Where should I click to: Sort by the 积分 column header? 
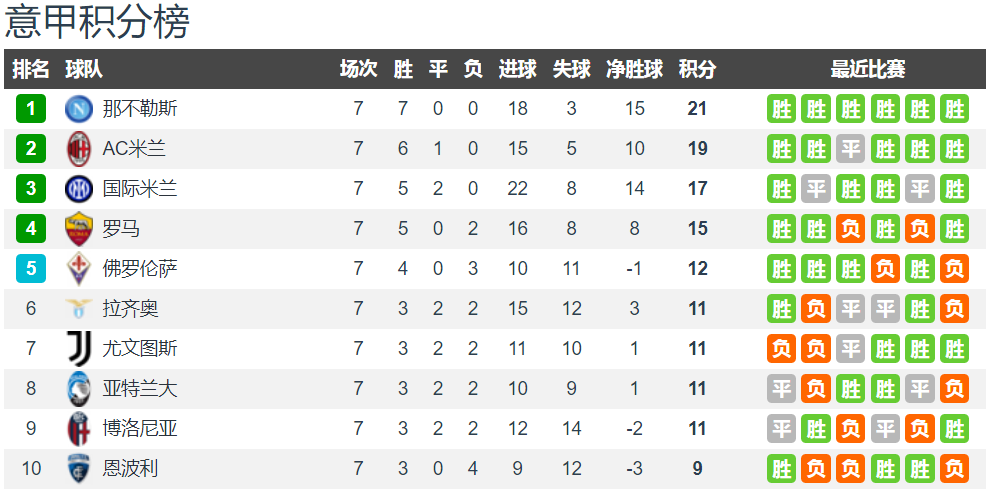(x=697, y=69)
